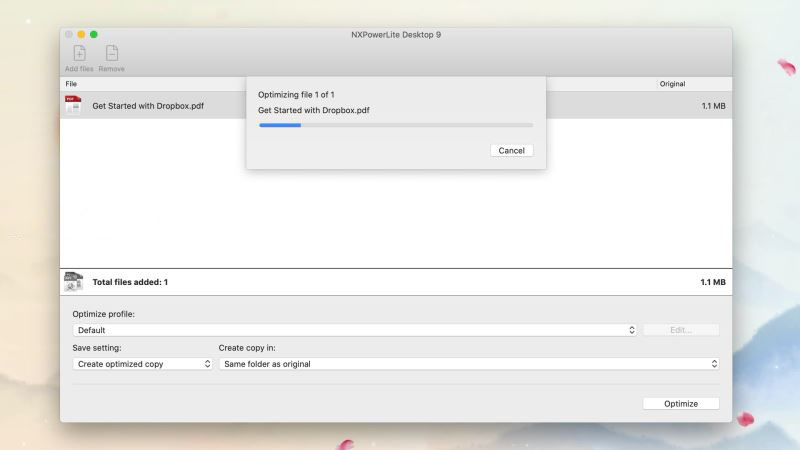The width and height of the screenshot is (800, 450).
Task: Click the Remove toolbar icon
Action: click(x=112, y=53)
